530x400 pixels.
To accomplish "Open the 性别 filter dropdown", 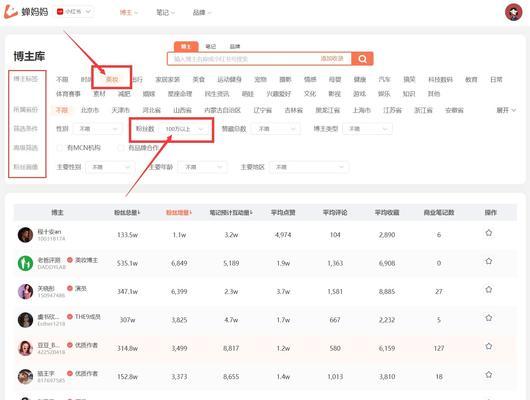I will [x=98, y=129].
